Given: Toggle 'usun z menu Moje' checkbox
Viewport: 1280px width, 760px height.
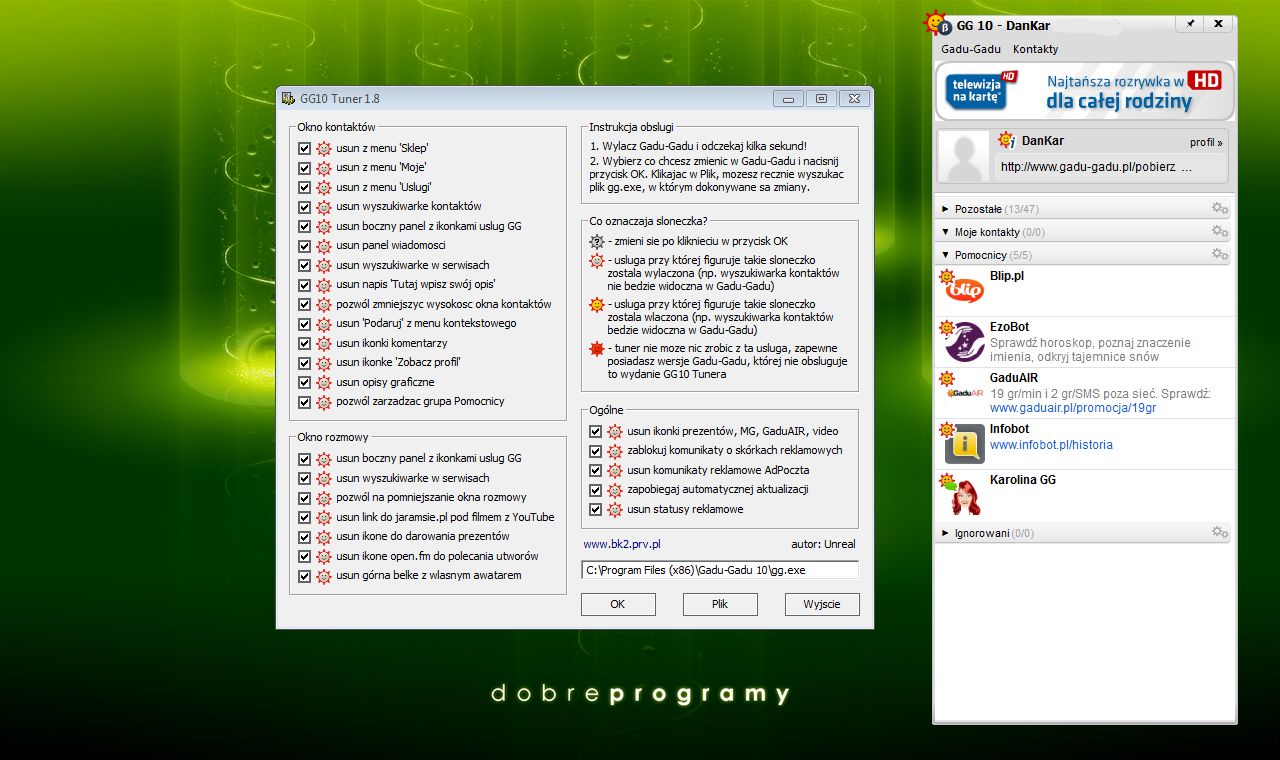Looking at the screenshot, I should coord(305,168).
